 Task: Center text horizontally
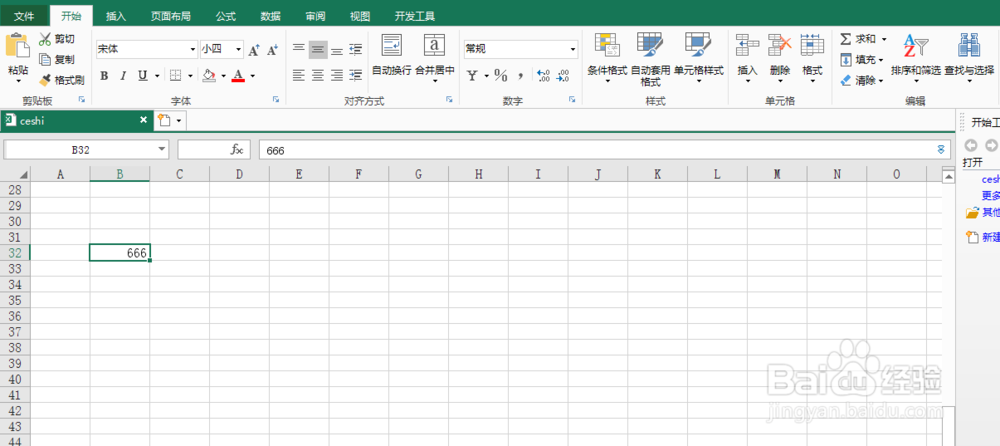(x=318, y=75)
